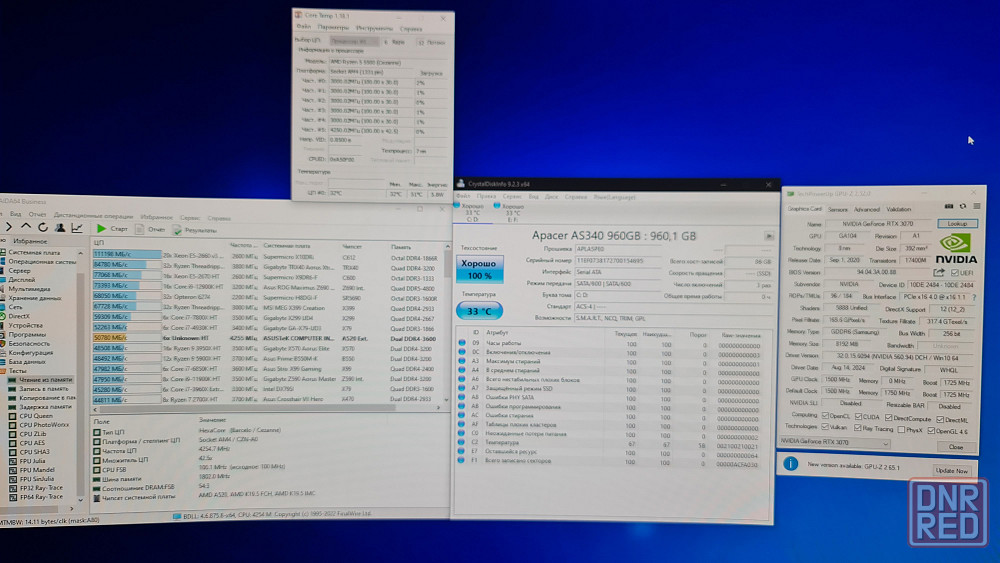Click the up arrow in AIDA64 toolbar
This screenshot has width=1000, height=563.
(26, 226)
